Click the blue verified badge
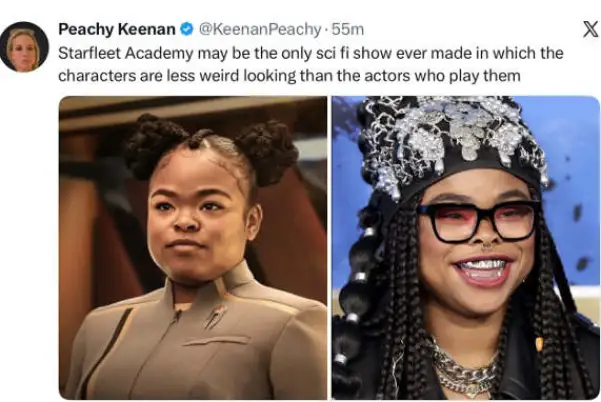 [187, 29]
